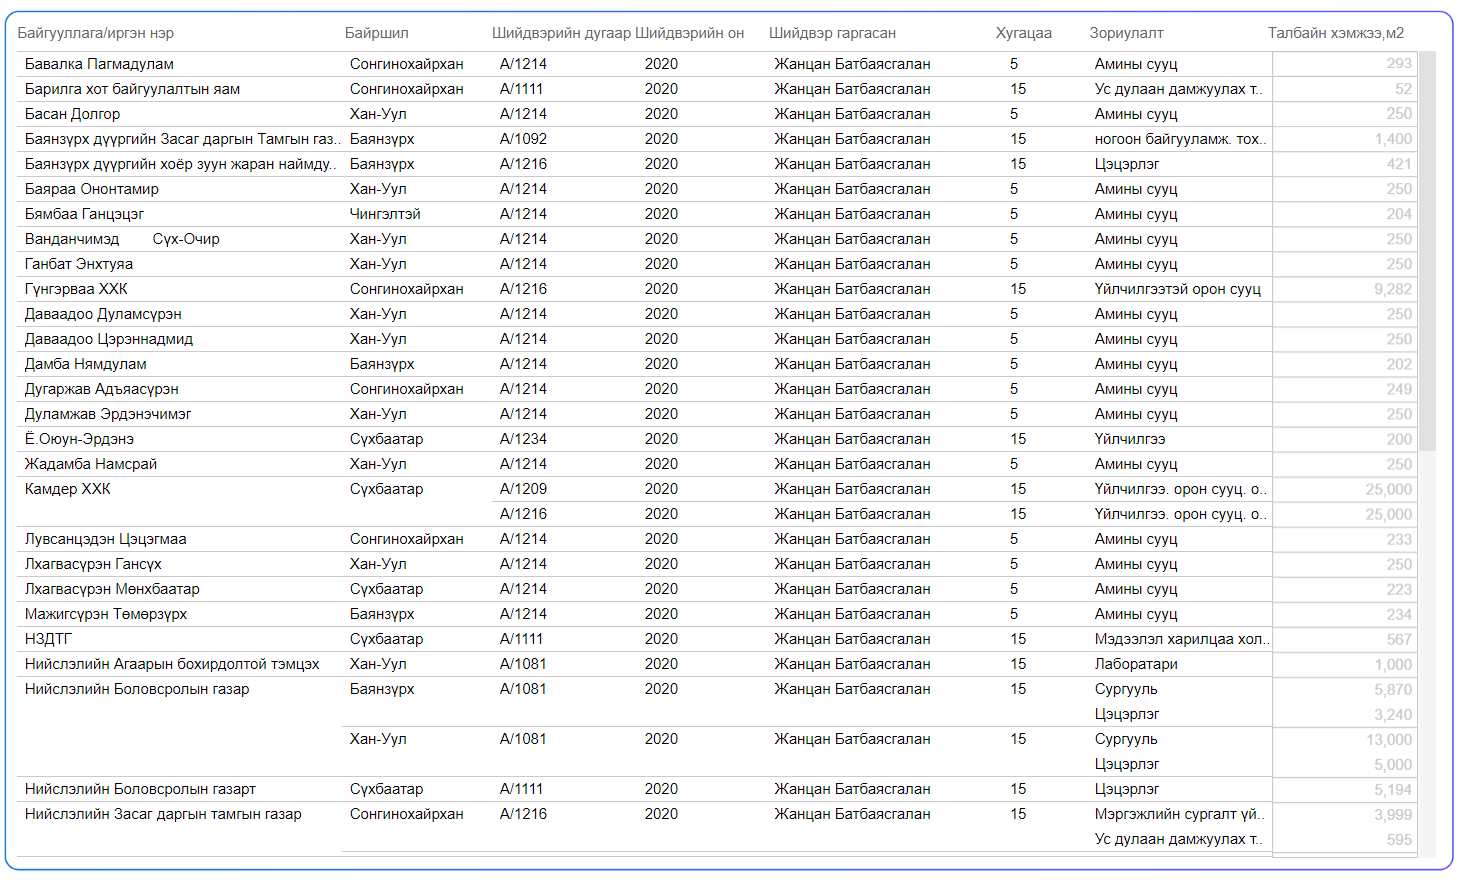Click the Байршил column header
The width and height of the screenshot is (1474, 893).
[x=376, y=33]
